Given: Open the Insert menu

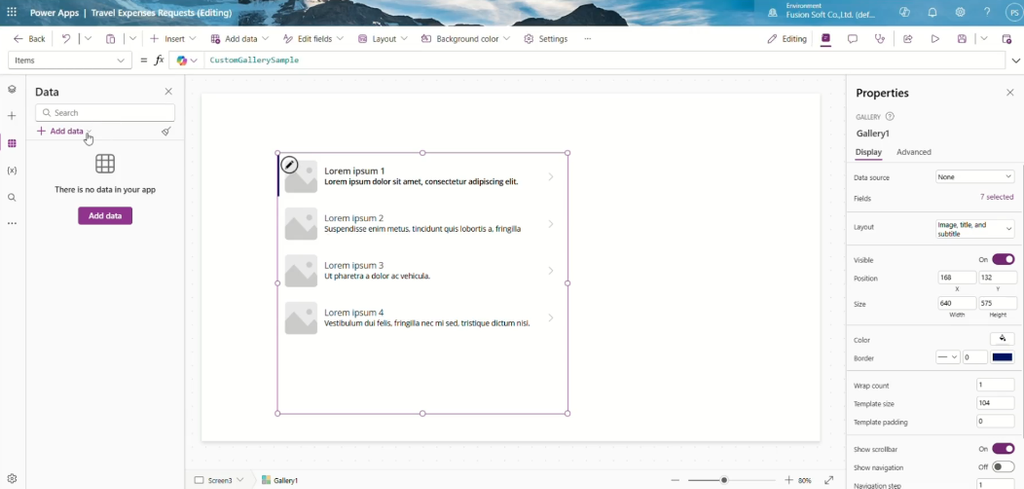Looking at the screenshot, I should pos(172,39).
